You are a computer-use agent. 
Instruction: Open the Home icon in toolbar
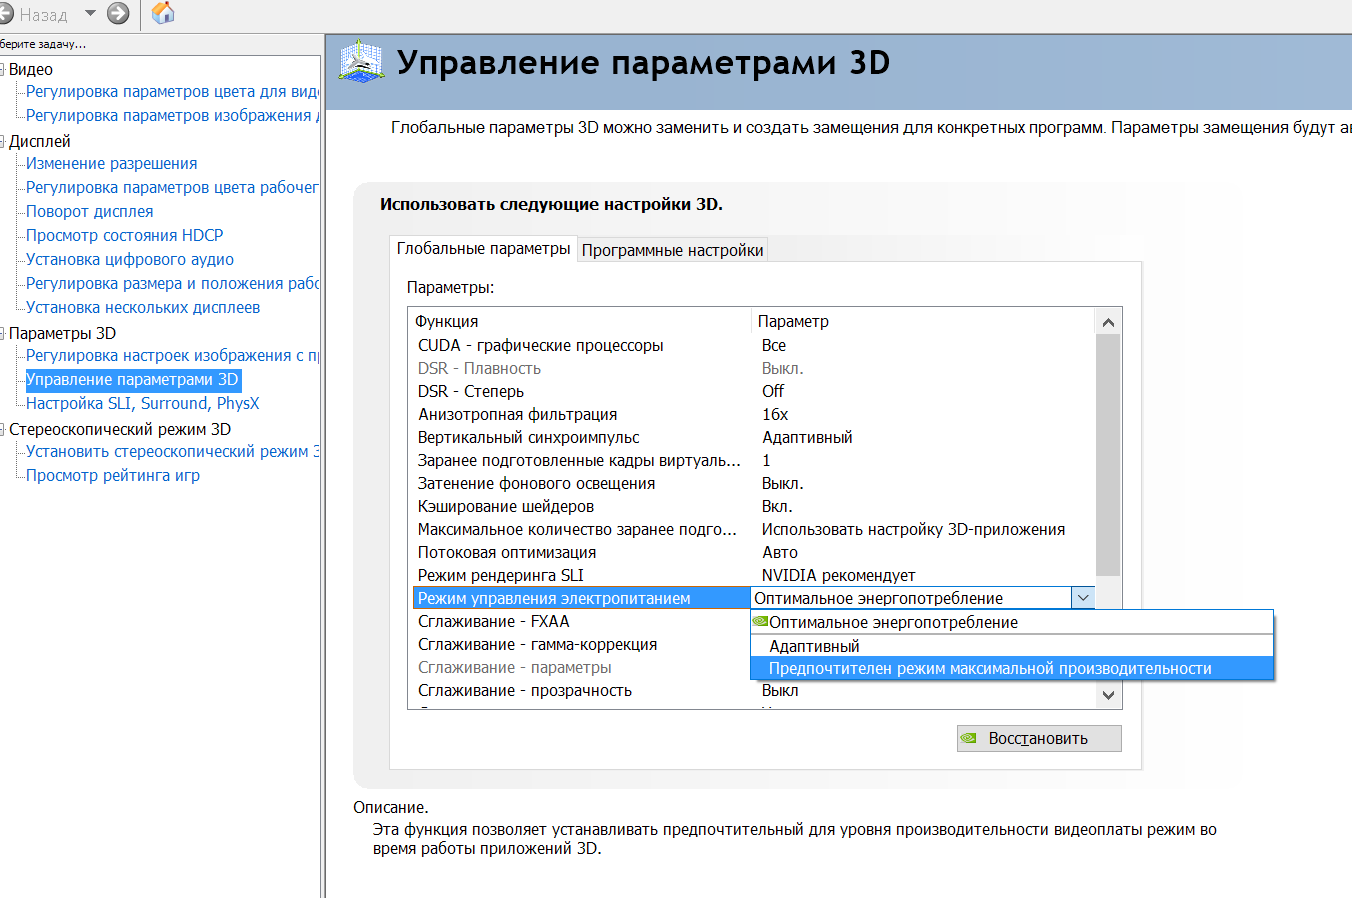[163, 13]
